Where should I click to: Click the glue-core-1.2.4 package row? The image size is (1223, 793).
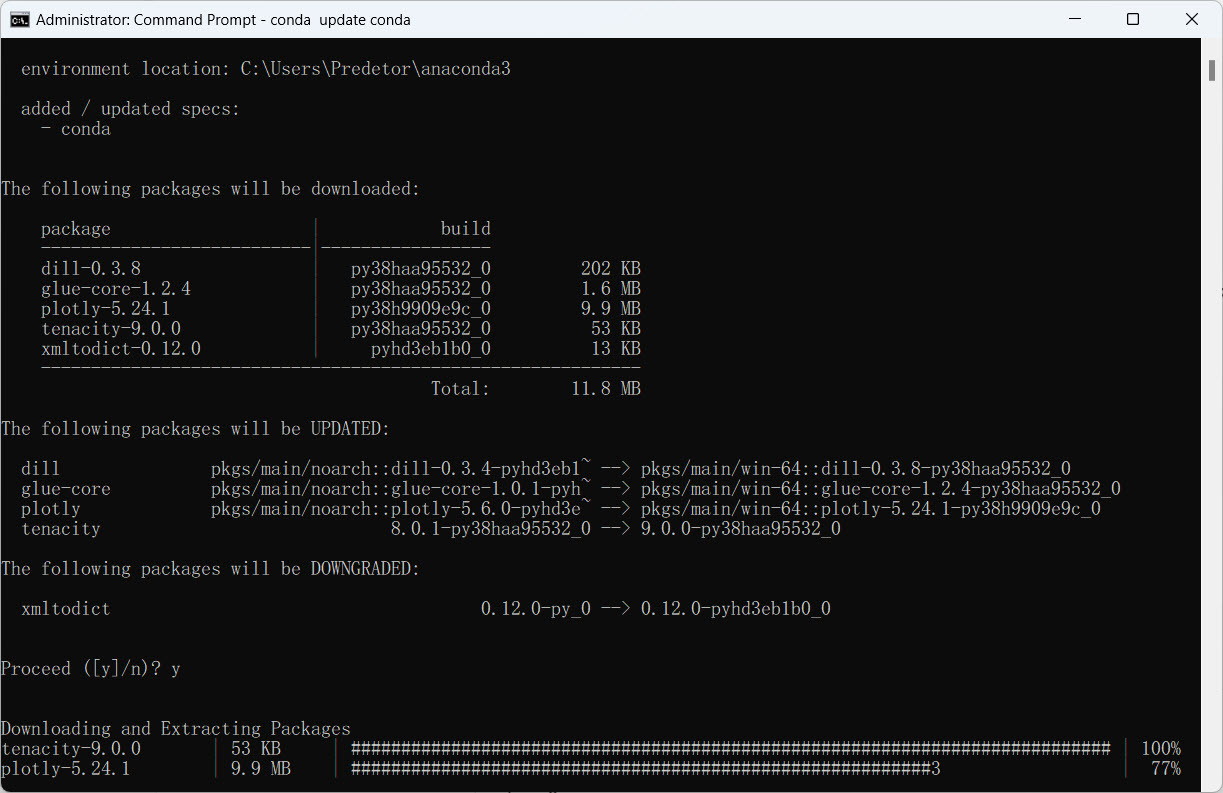click(x=341, y=289)
